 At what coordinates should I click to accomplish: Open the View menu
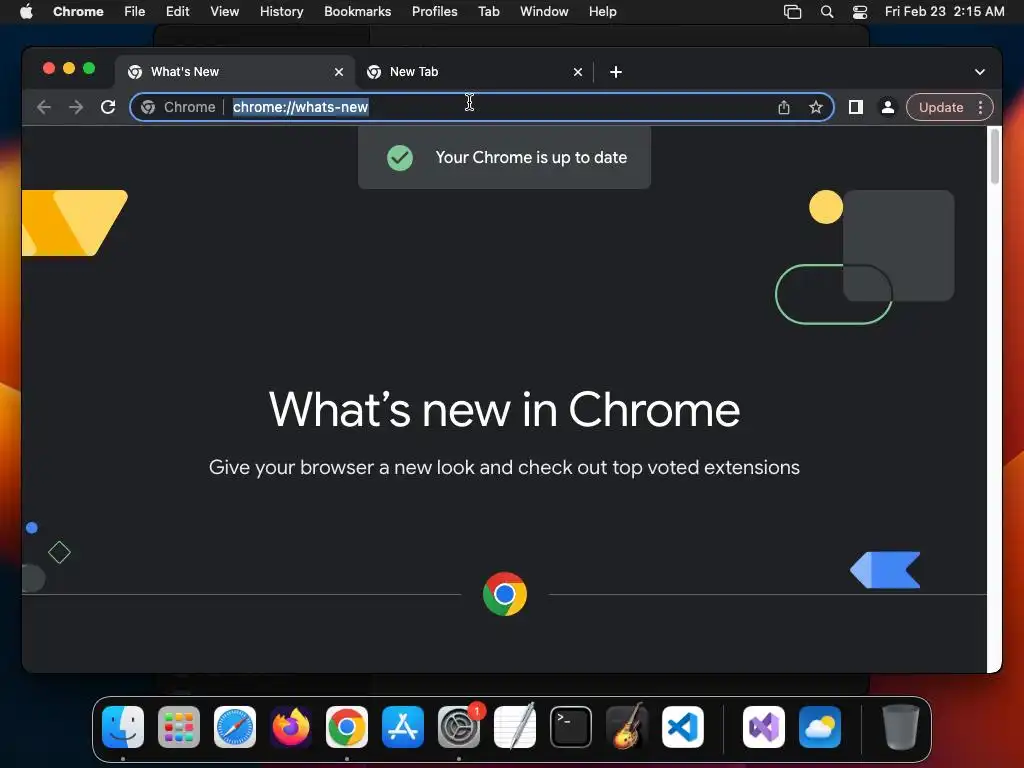(x=224, y=12)
